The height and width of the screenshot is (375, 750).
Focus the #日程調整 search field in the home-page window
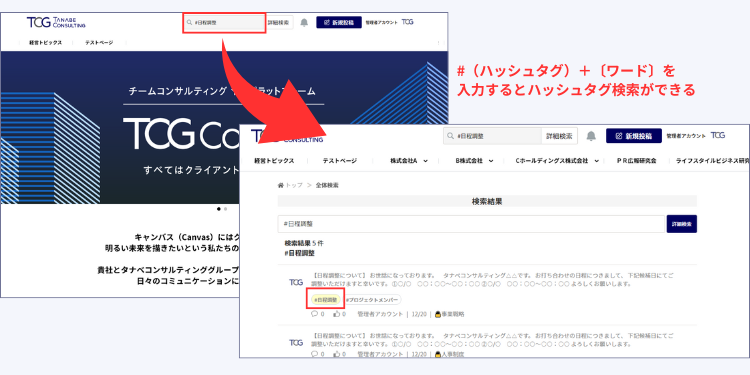pyautogui.click(x=224, y=22)
